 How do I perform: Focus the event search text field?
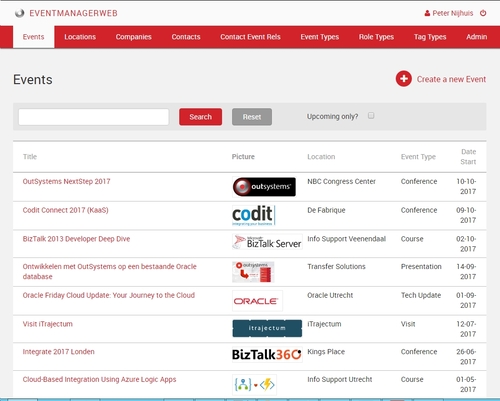[94, 117]
